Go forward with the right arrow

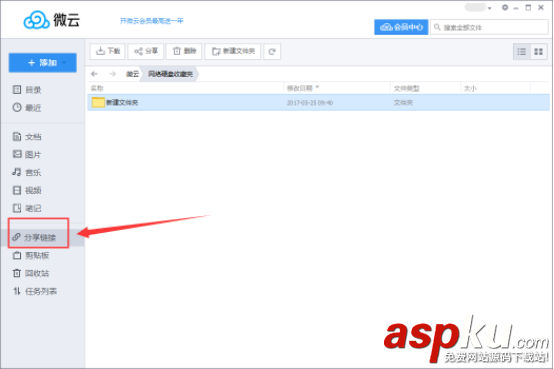pyautogui.click(x=112, y=74)
